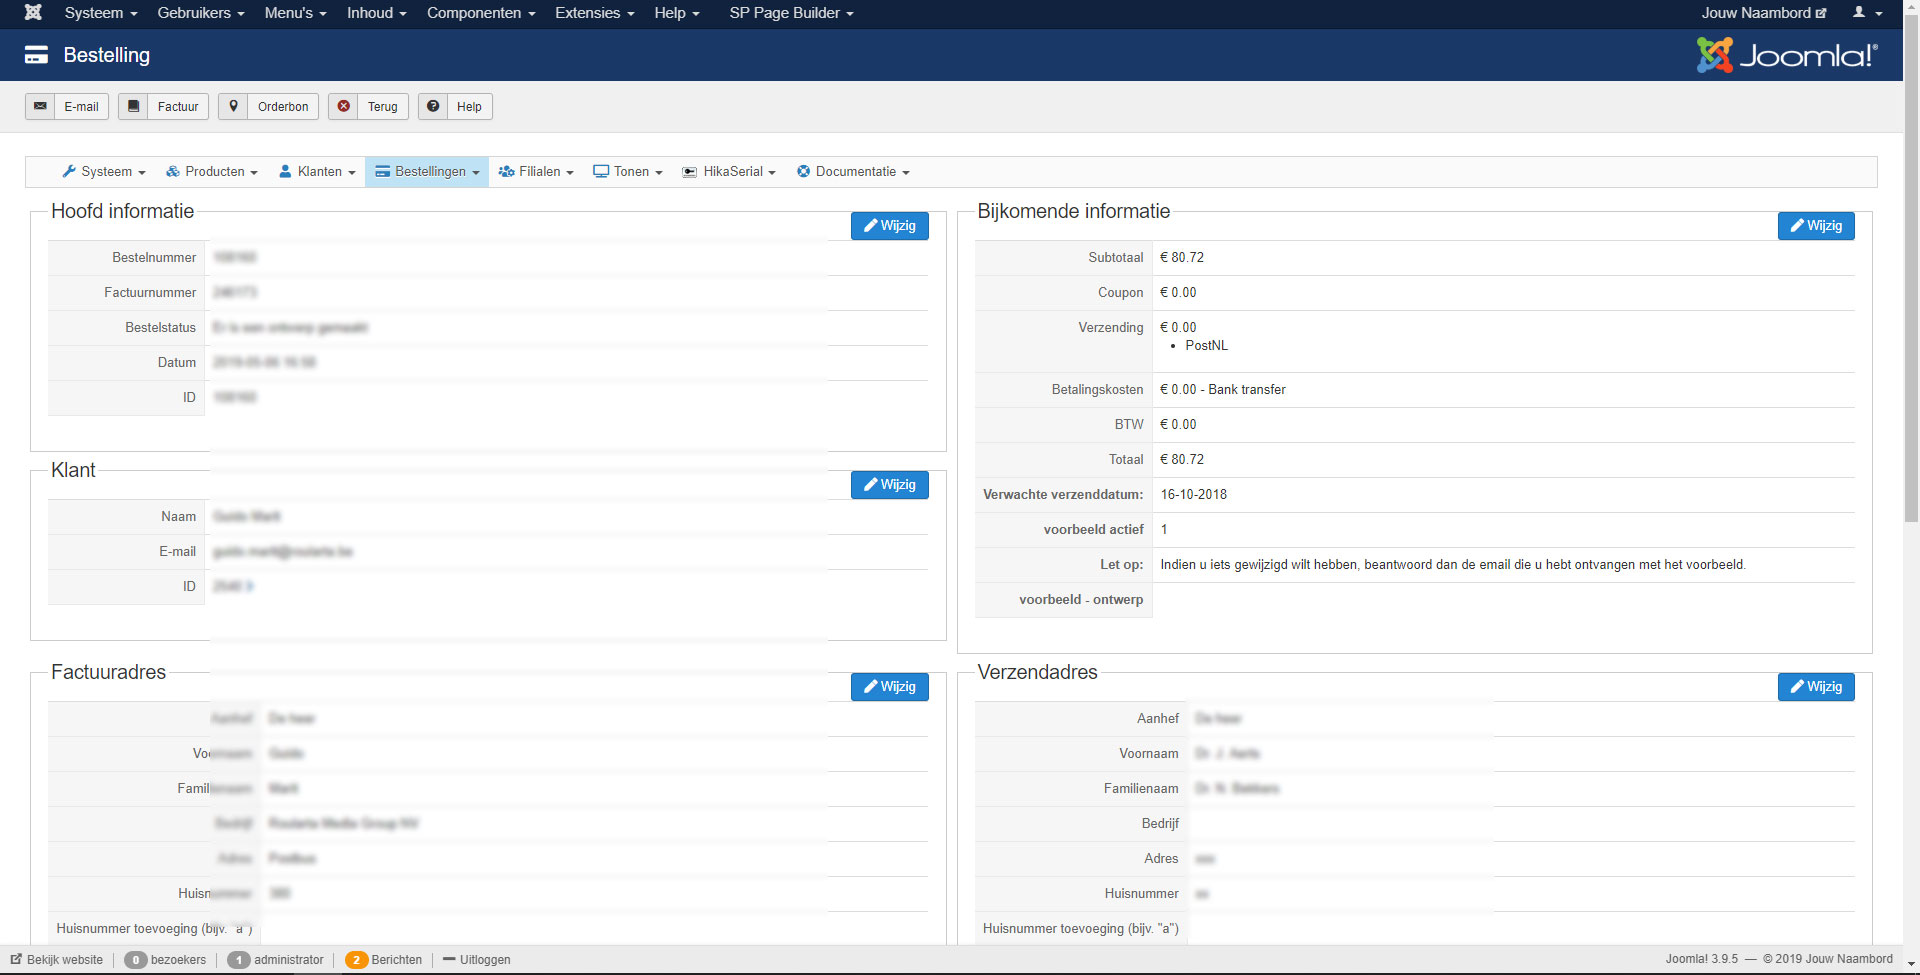Click the wrench icon beside Systeem submenu

point(69,171)
